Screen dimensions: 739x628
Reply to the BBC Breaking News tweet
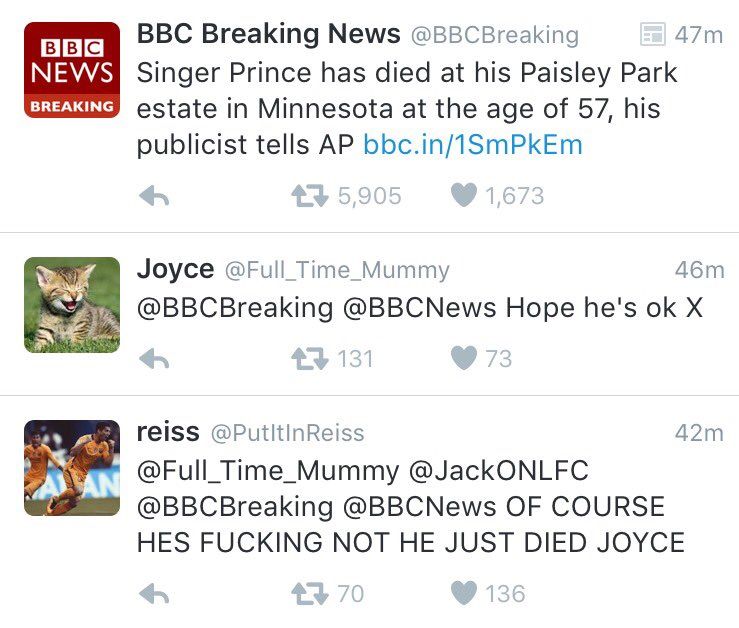click(154, 196)
